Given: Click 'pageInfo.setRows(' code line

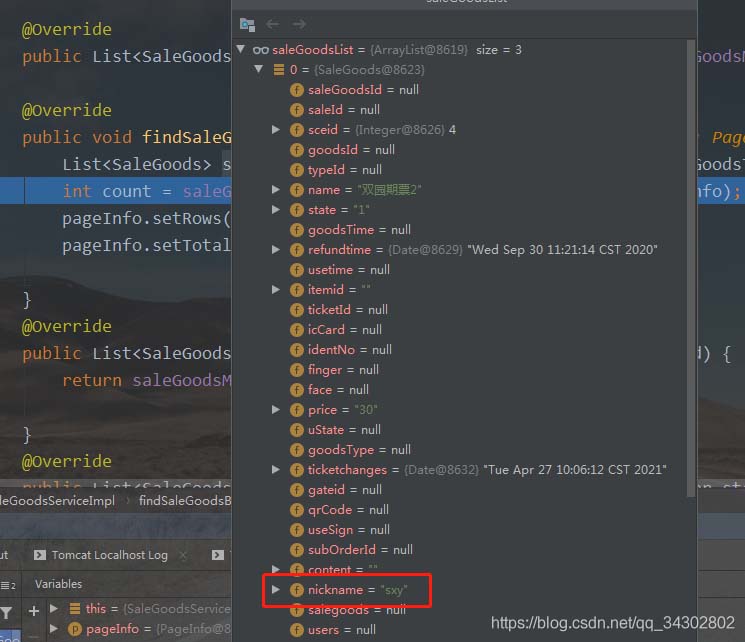Looking at the screenshot, I should tap(147, 218).
